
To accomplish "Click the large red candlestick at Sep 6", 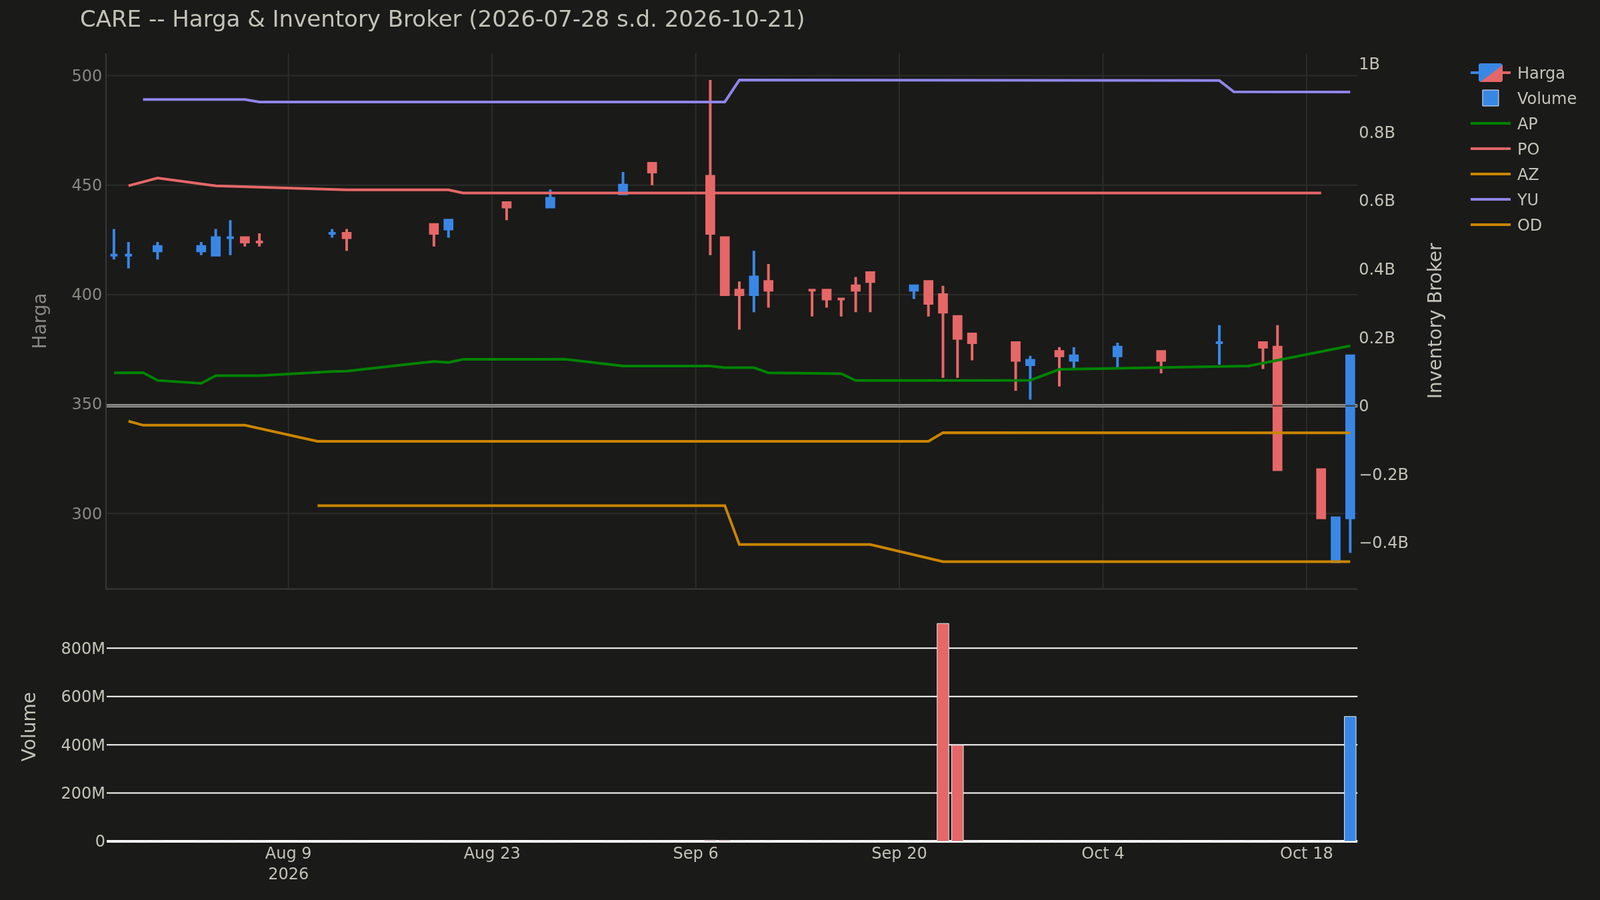I will tap(710, 205).
